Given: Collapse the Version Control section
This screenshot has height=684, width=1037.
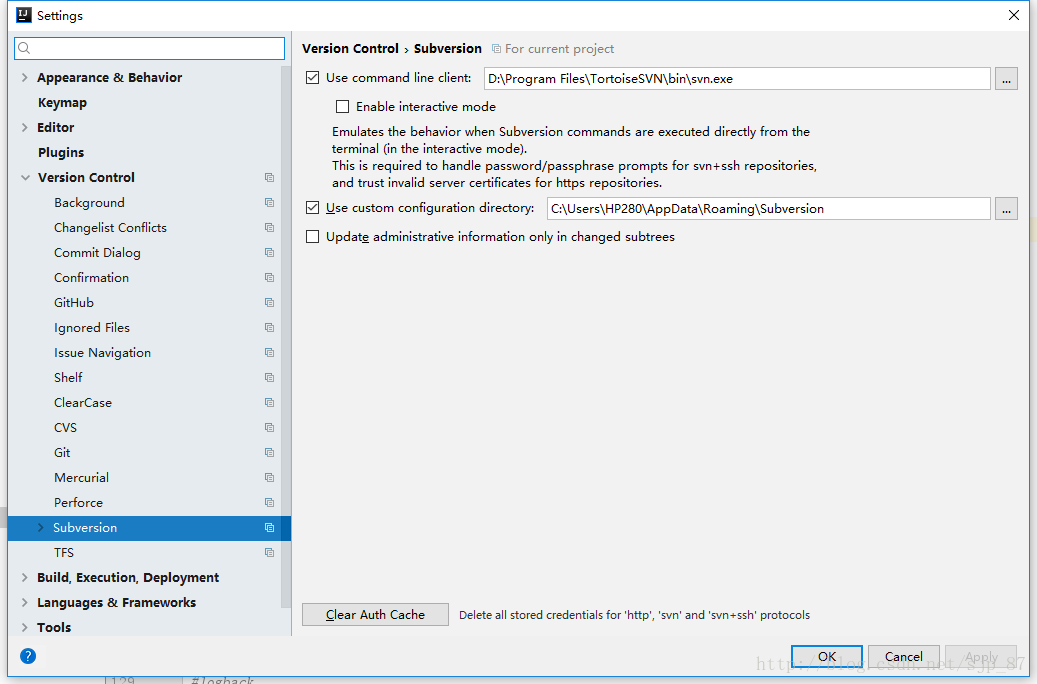Looking at the screenshot, I should [24, 177].
